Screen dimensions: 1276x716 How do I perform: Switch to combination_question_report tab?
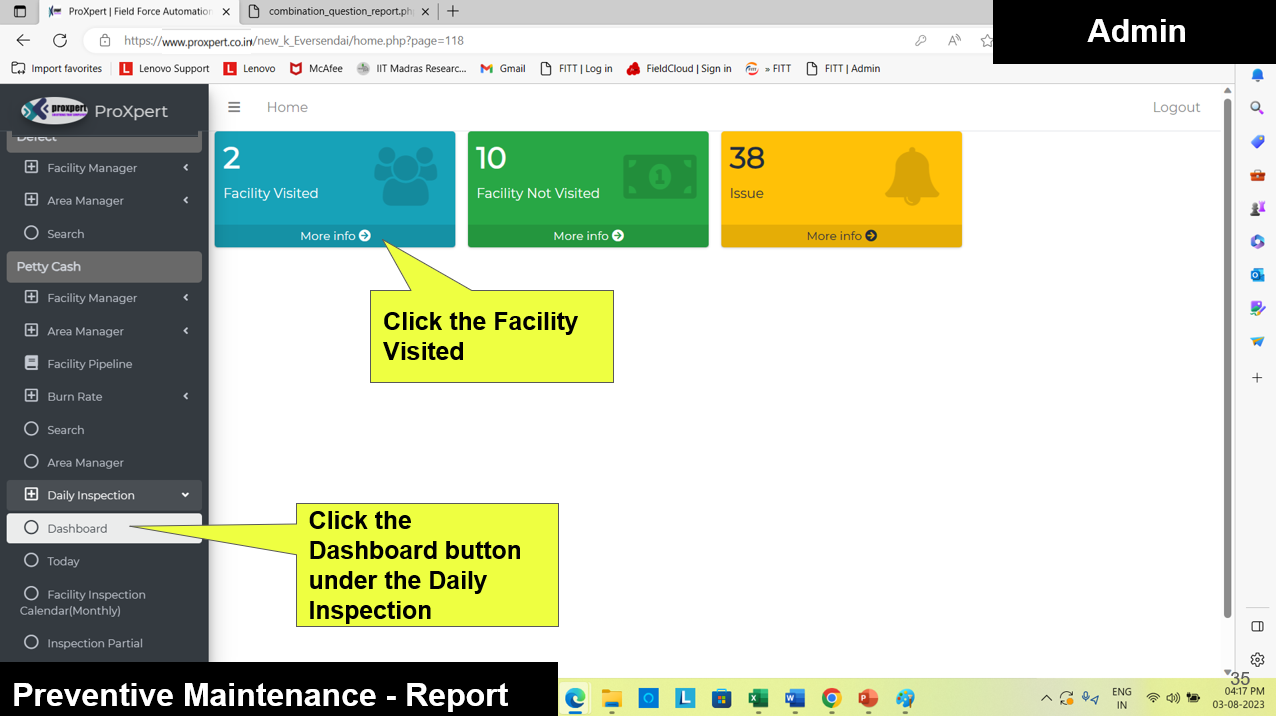pyautogui.click(x=335, y=11)
